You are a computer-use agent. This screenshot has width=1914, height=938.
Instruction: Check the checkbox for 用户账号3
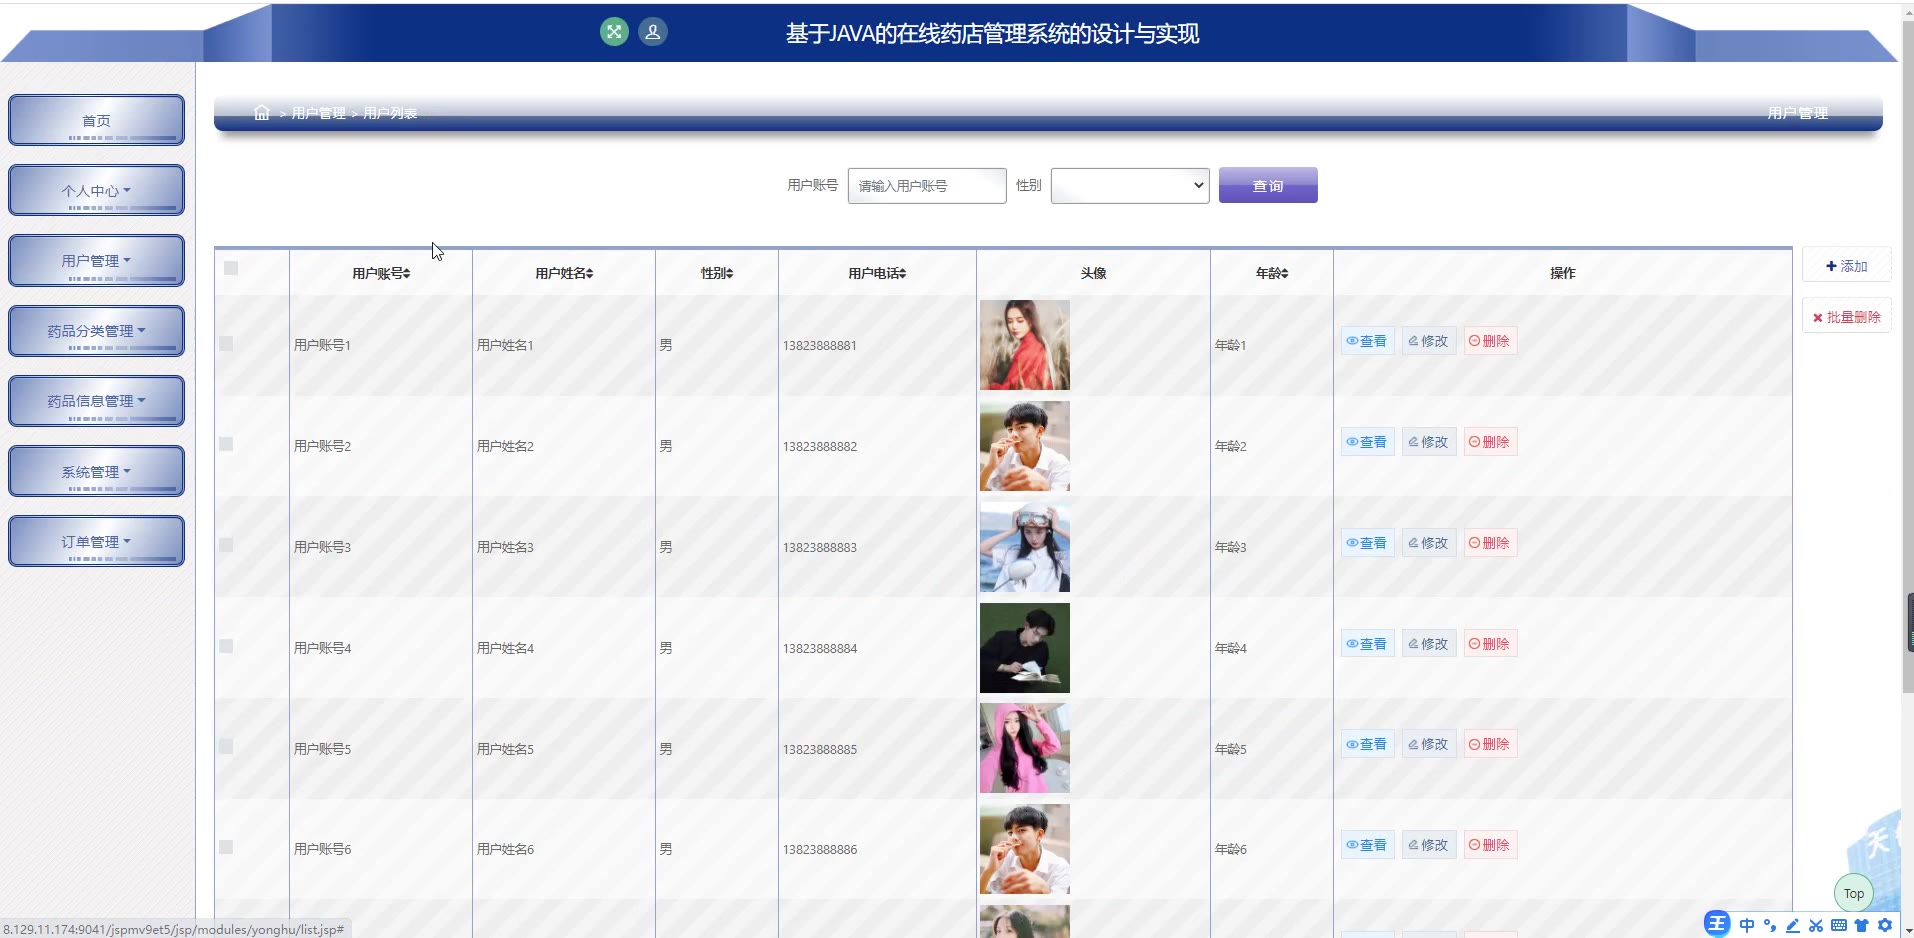(226, 545)
